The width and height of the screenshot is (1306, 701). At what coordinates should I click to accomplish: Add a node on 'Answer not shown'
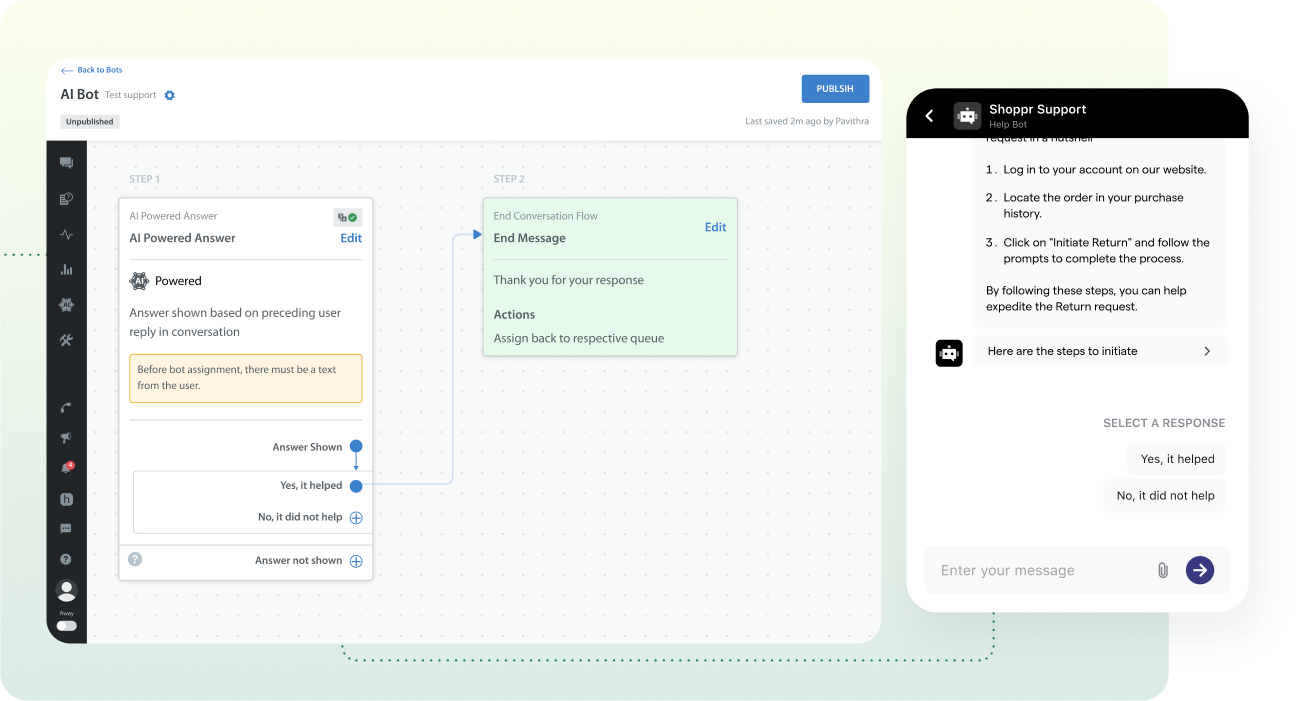(x=356, y=561)
